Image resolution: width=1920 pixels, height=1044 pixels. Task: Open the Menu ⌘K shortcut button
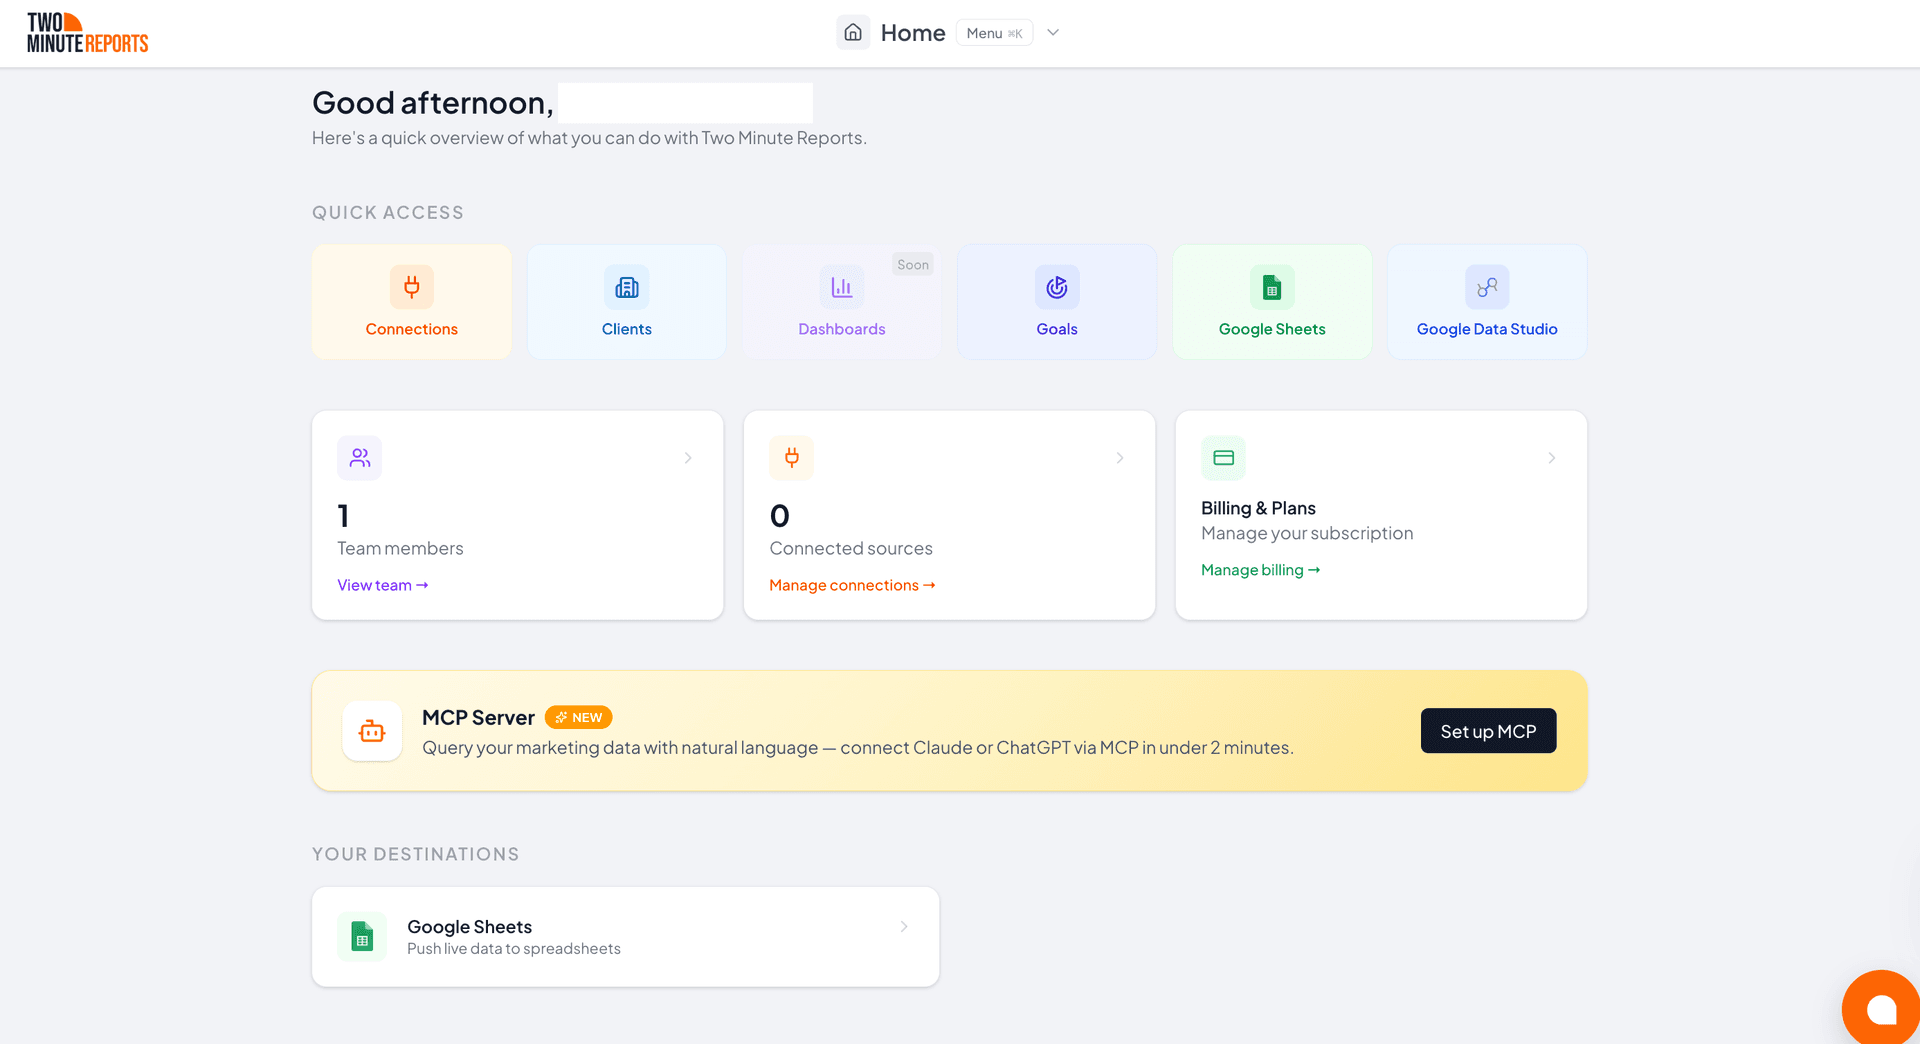pyautogui.click(x=994, y=33)
